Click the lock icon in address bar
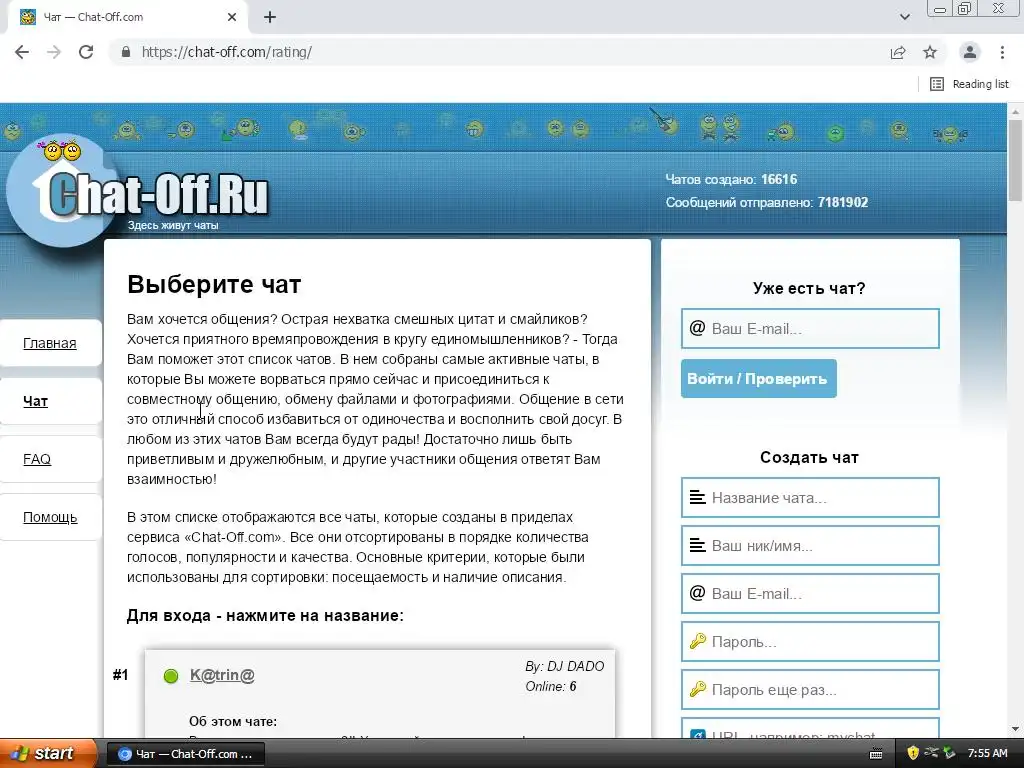Image resolution: width=1024 pixels, height=768 pixels. point(126,52)
